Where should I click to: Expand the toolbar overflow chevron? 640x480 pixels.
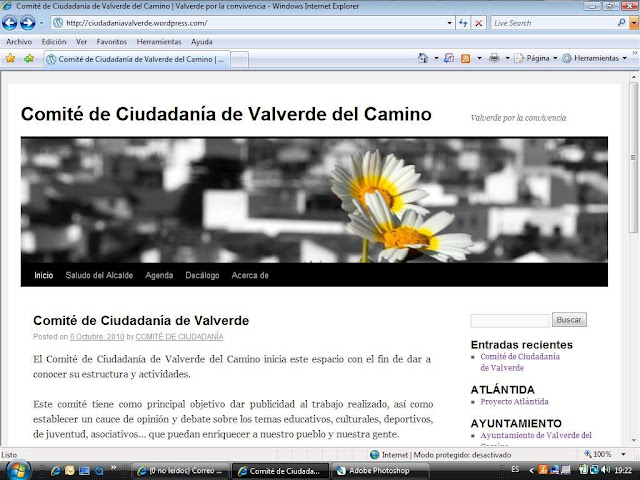(x=635, y=53)
